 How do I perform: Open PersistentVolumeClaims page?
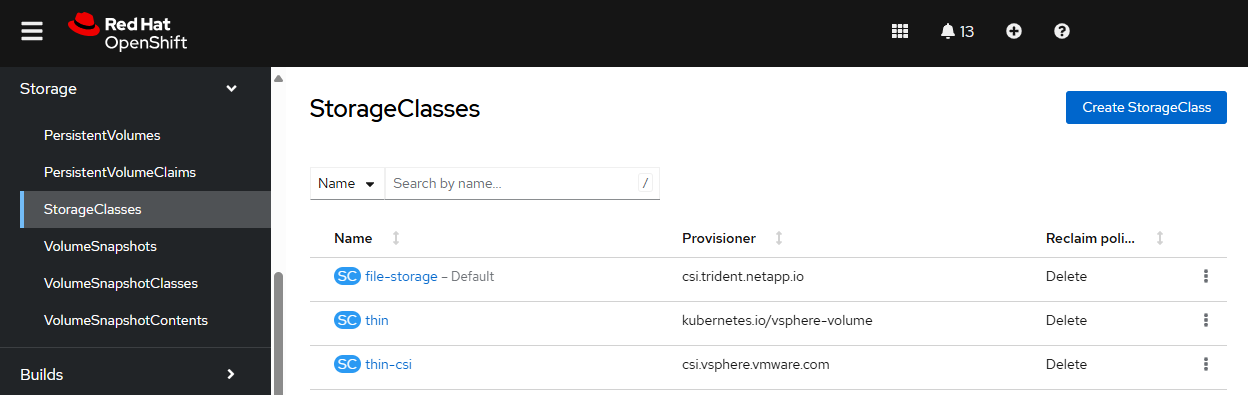pyautogui.click(x=120, y=172)
